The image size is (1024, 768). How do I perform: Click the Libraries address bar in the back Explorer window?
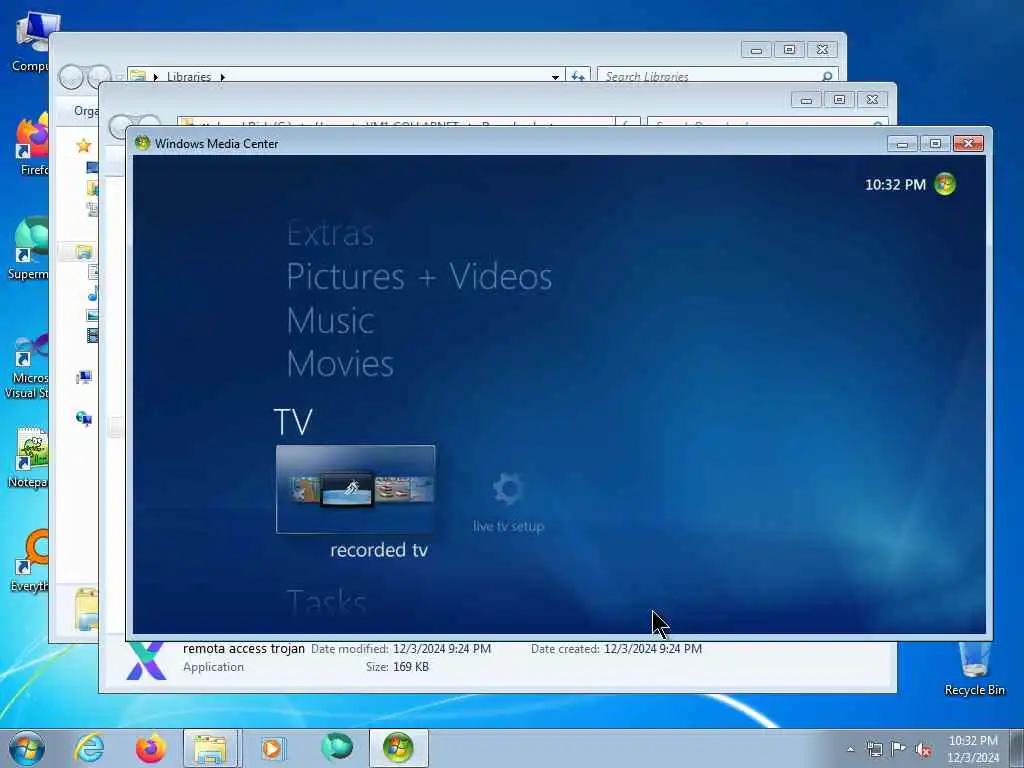tap(346, 76)
